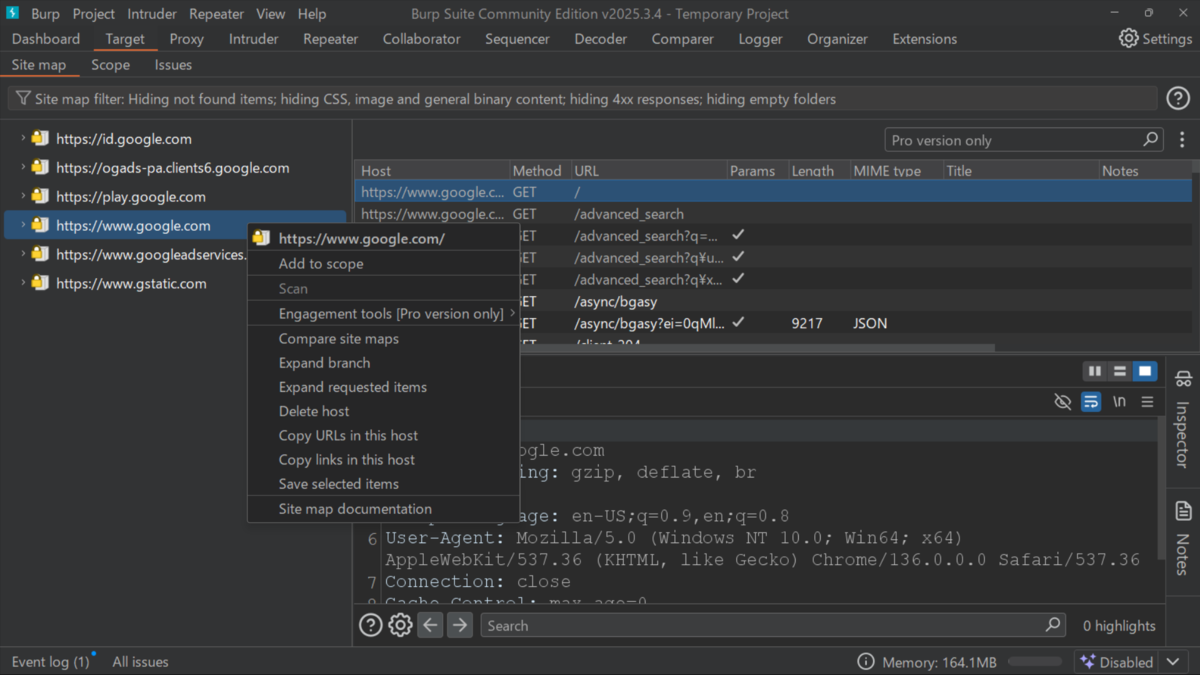This screenshot has width=1200, height=675.
Task: Click the memory usage progress bar
Action: pyautogui.click(x=1034, y=662)
